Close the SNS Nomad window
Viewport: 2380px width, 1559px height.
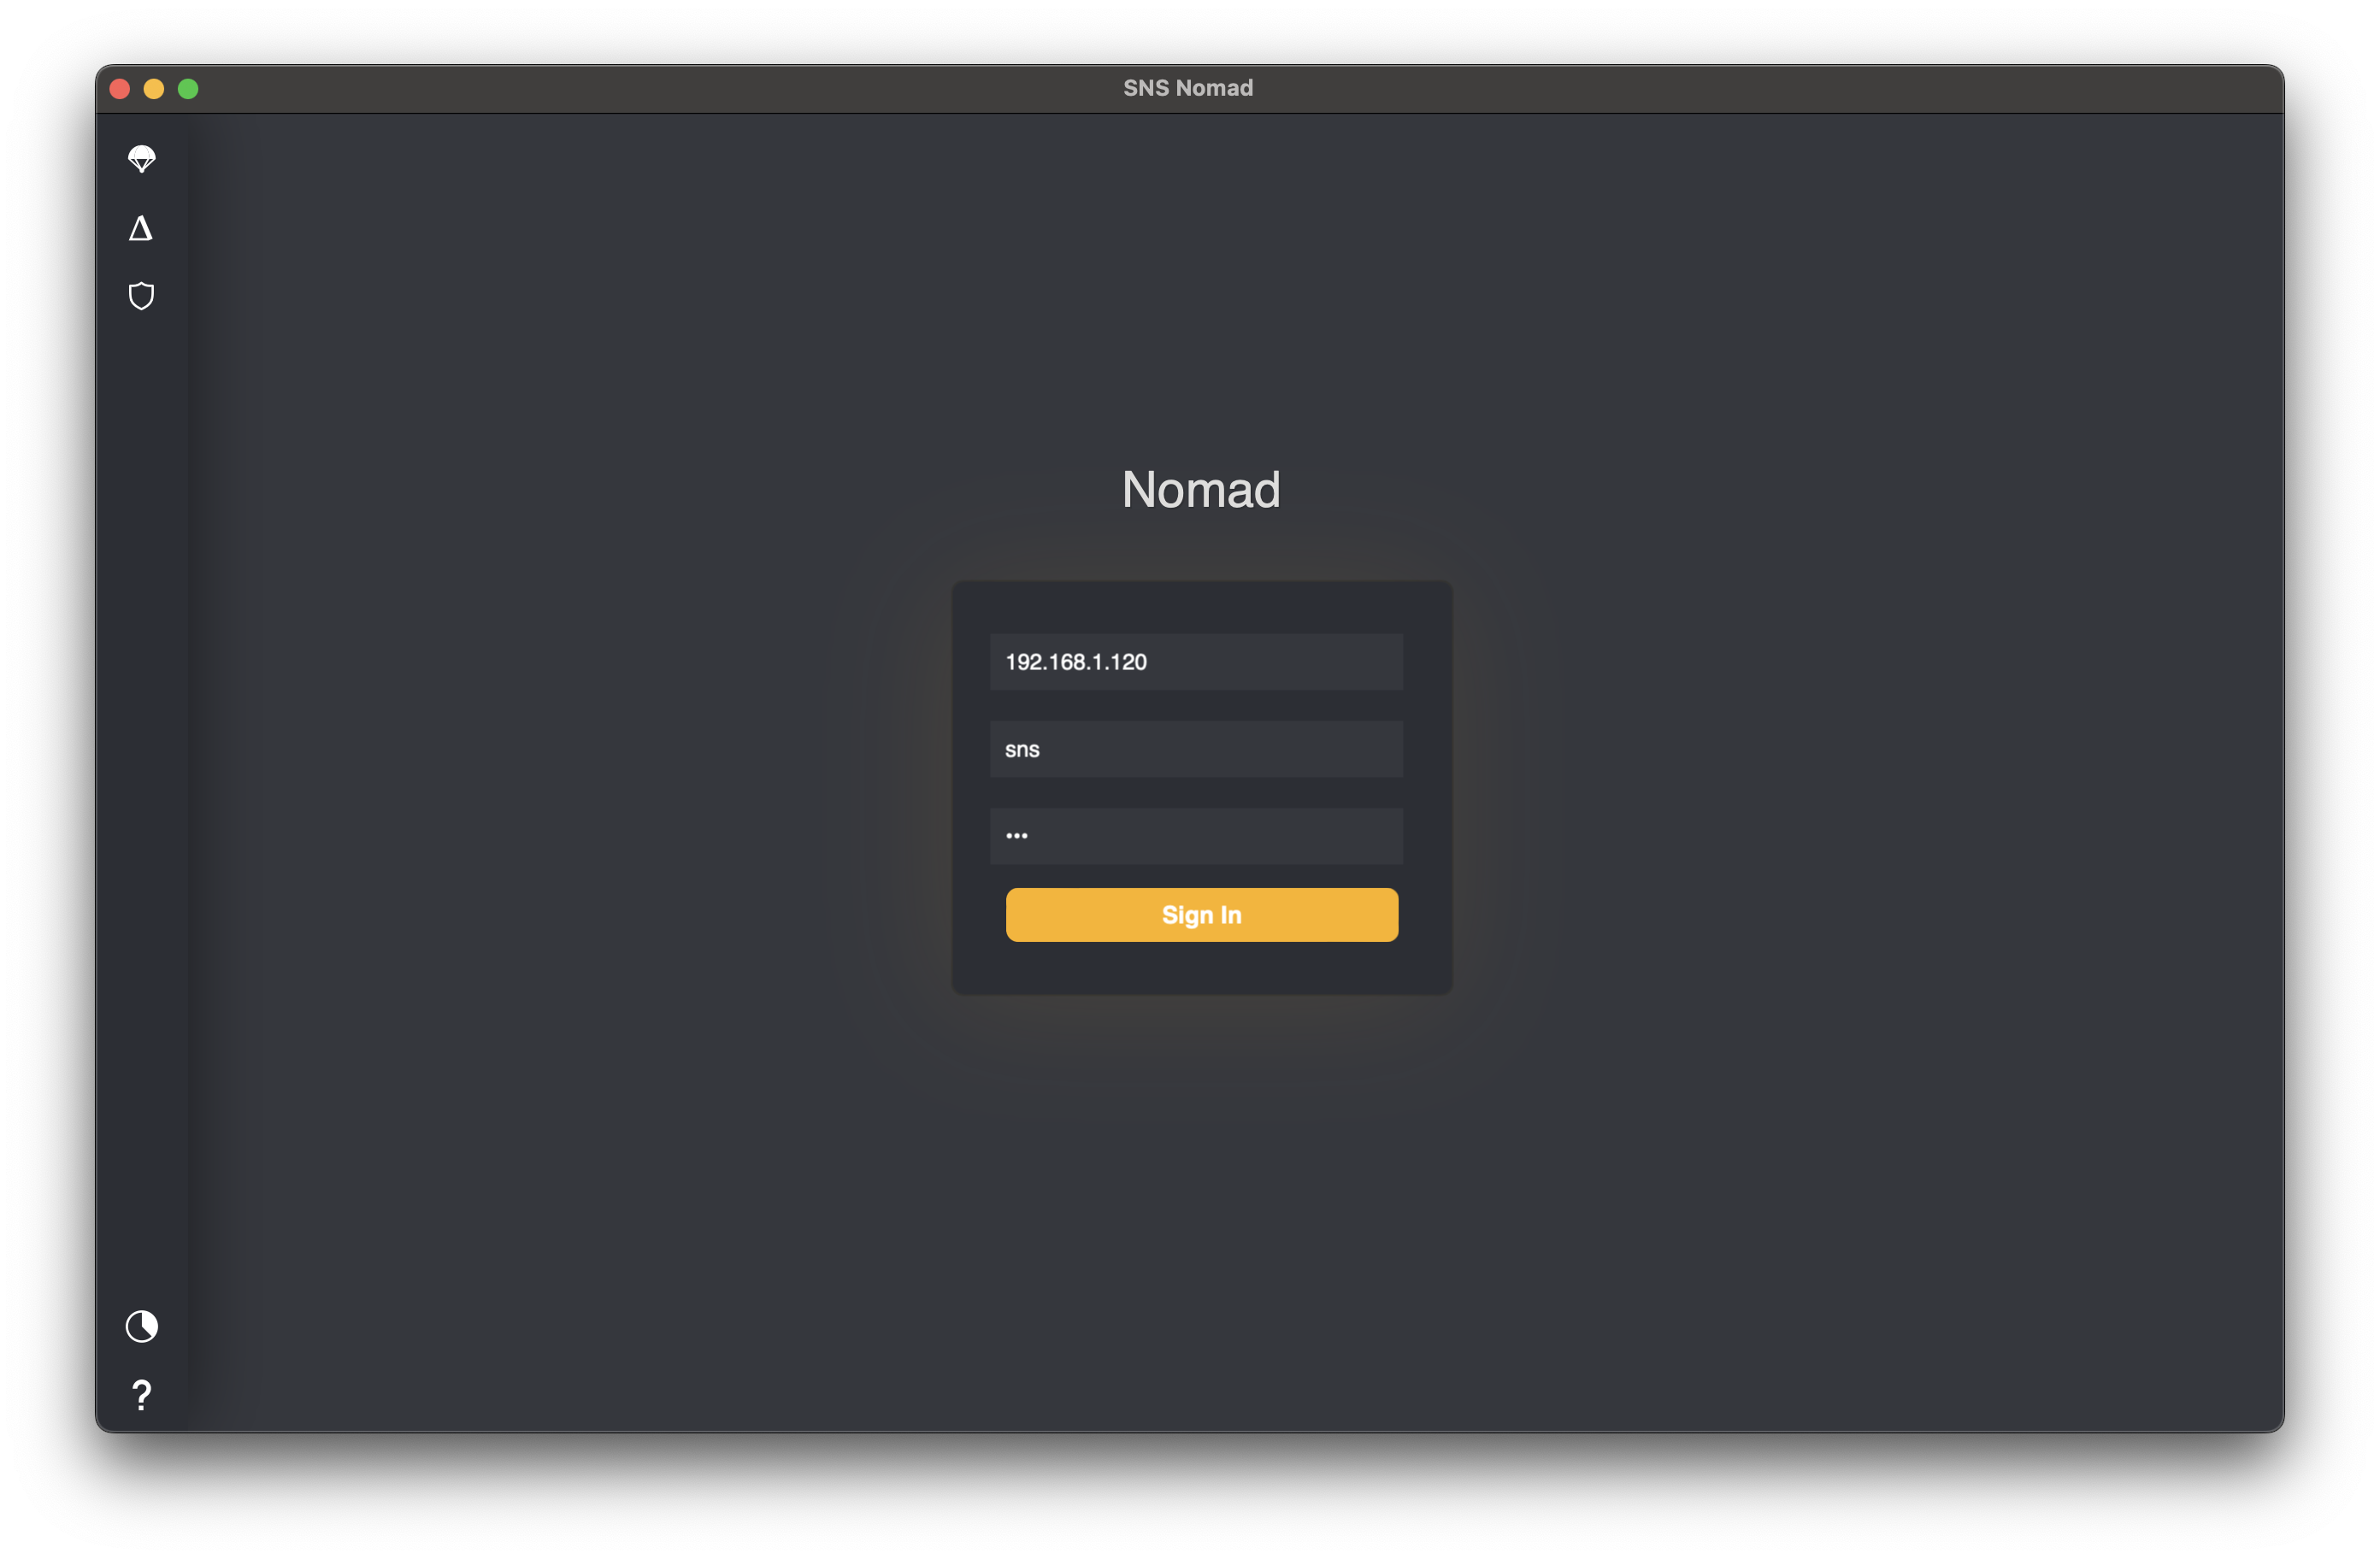pos(120,89)
